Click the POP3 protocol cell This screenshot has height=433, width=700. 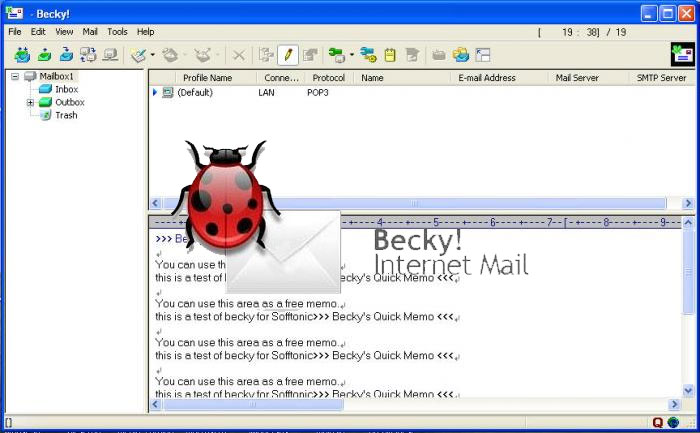click(x=317, y=92)
